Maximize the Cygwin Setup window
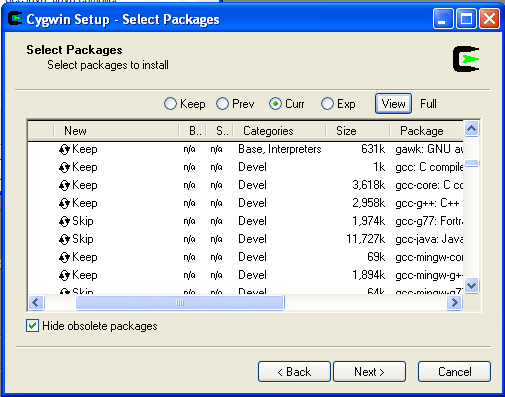Viewport: 505px width, 397px height. tap(466, 19)
